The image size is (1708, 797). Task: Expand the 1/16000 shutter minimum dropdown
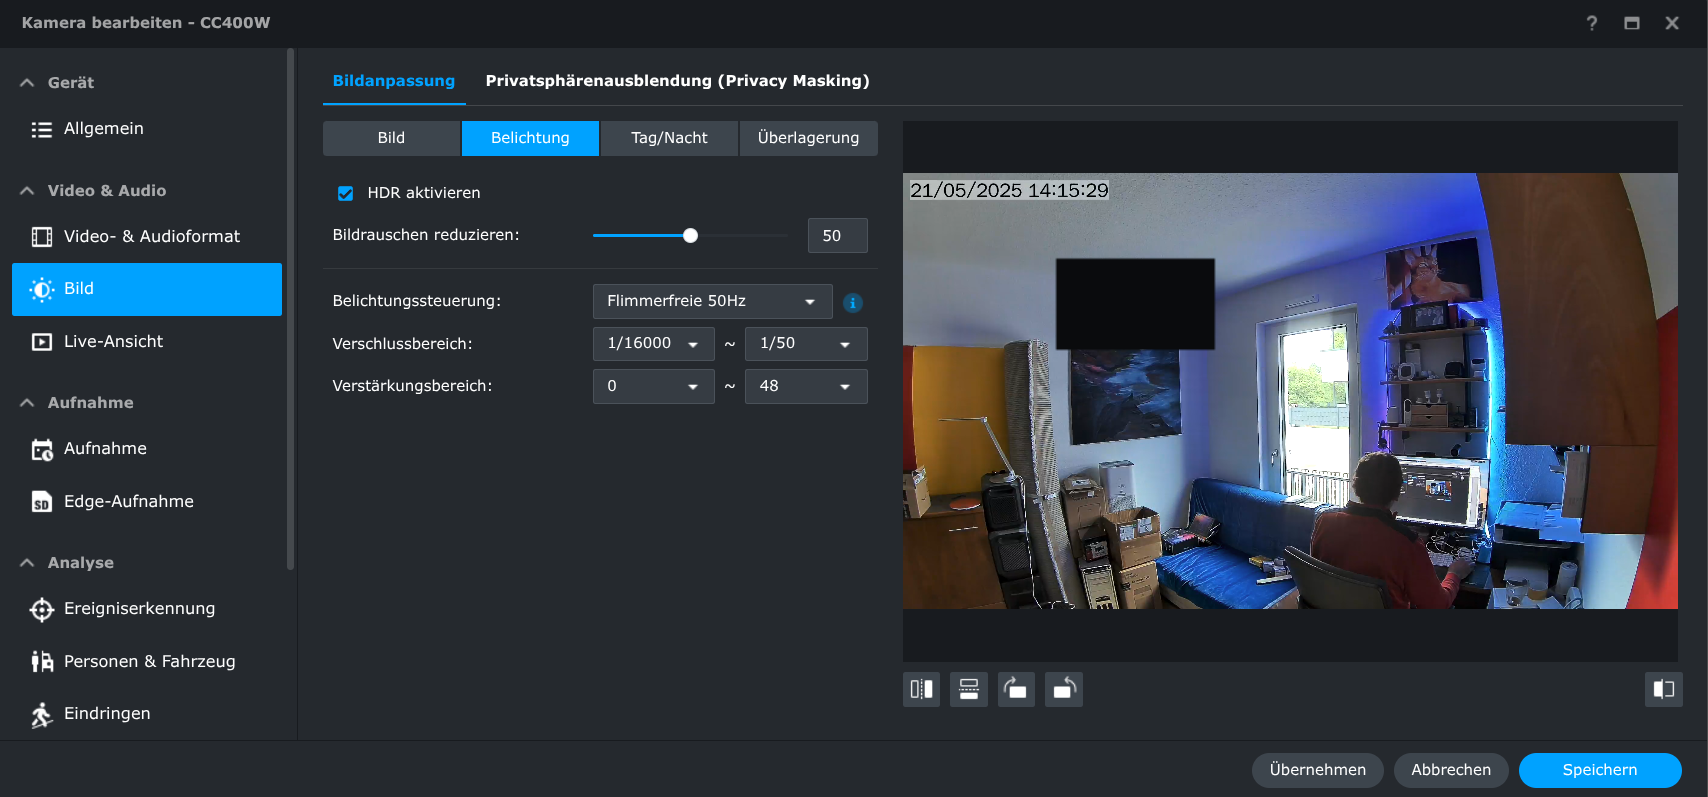[x=653, y=344]
